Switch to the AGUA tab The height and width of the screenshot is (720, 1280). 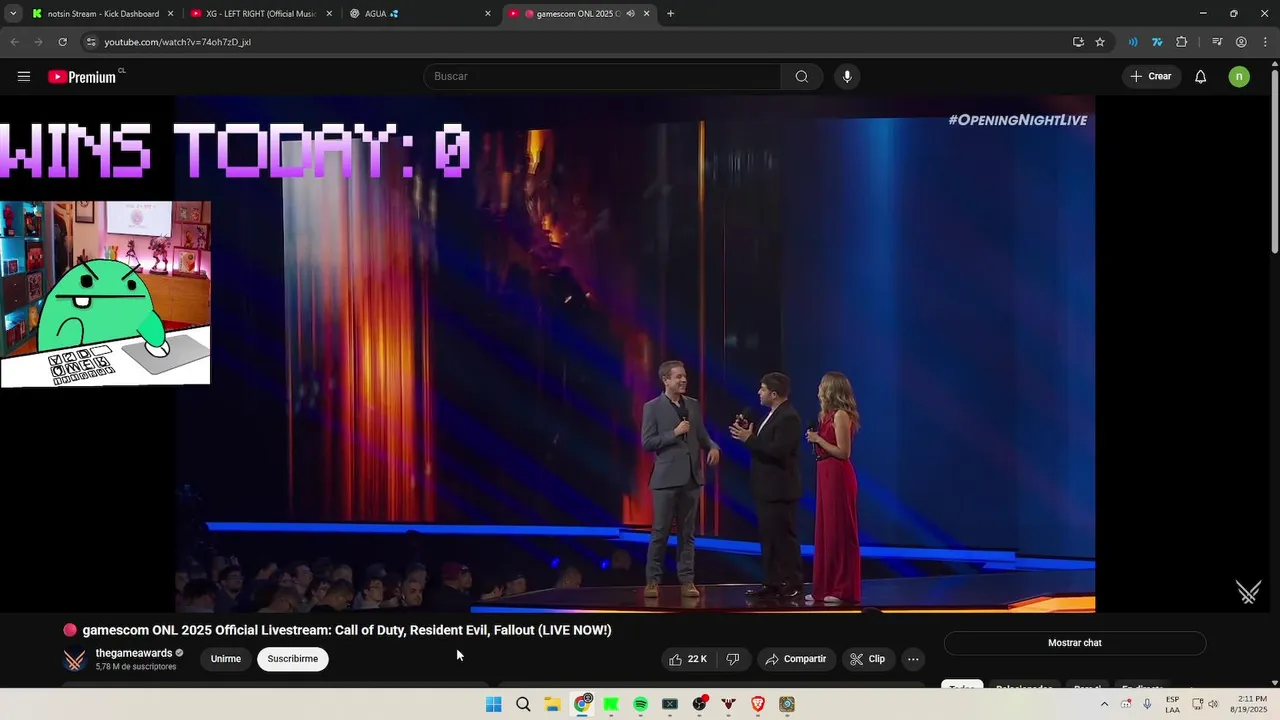(x=420, y=14)
